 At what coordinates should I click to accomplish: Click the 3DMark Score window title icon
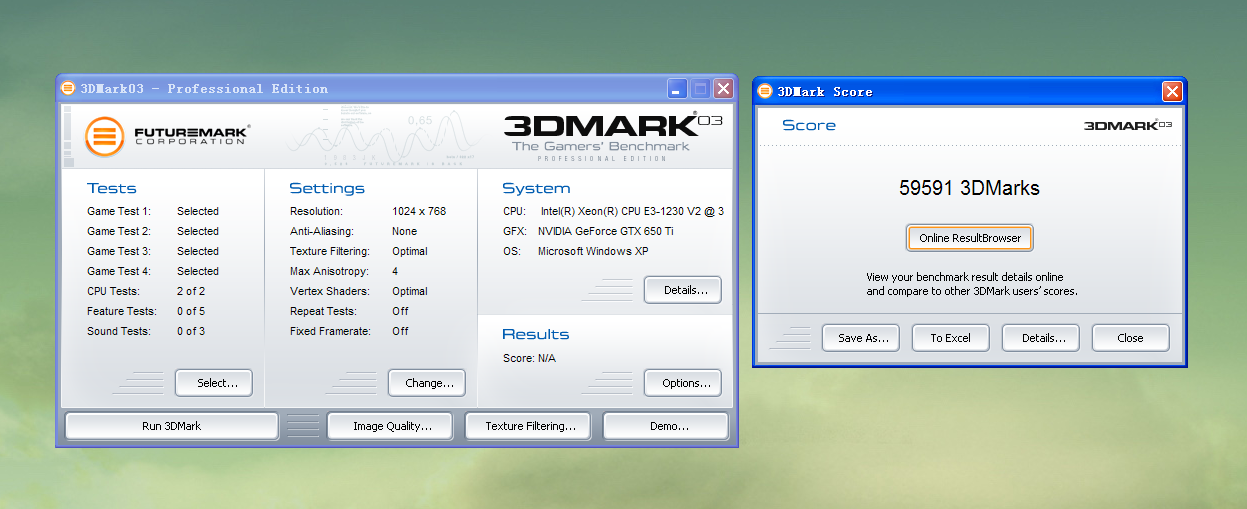point(765,91)
